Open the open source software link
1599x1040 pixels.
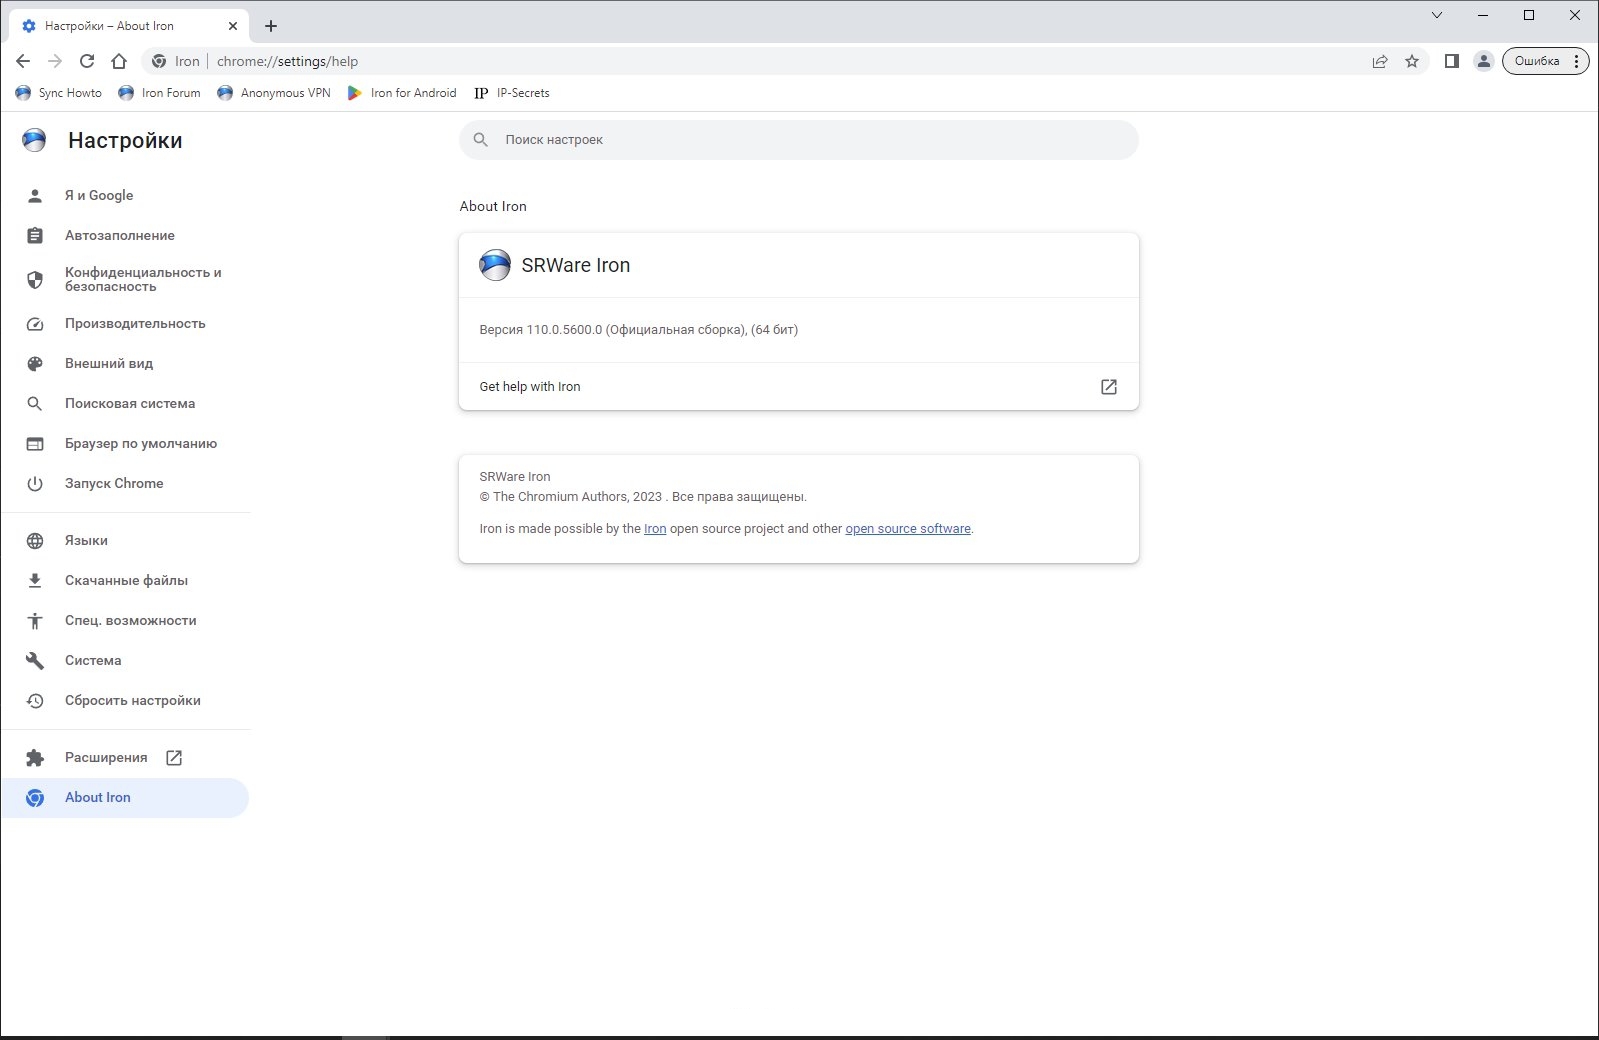coord(908,529)
